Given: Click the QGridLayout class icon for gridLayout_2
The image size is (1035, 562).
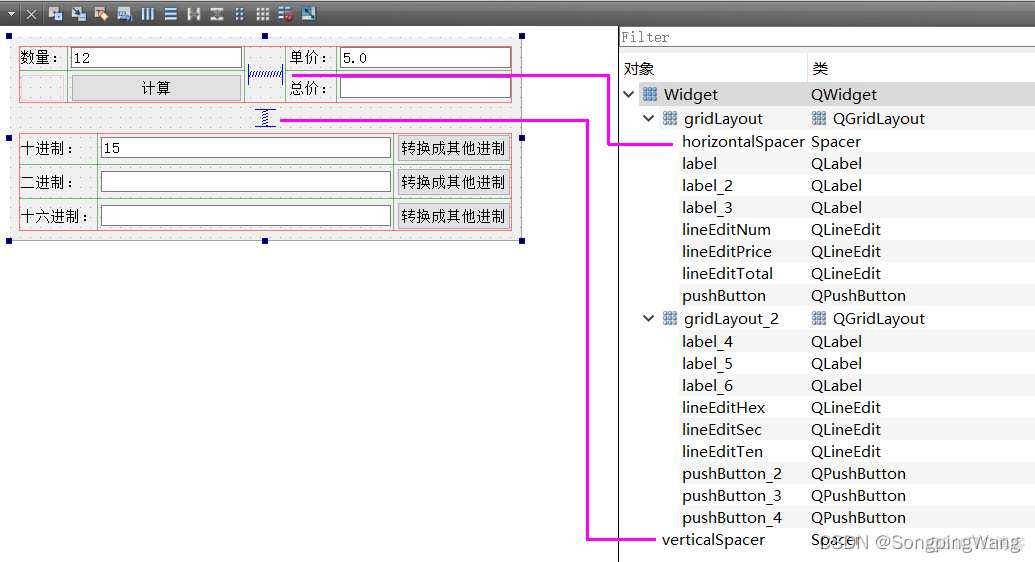Looking at the screenshot, I should pyautogui.click(x=819, y=318).
